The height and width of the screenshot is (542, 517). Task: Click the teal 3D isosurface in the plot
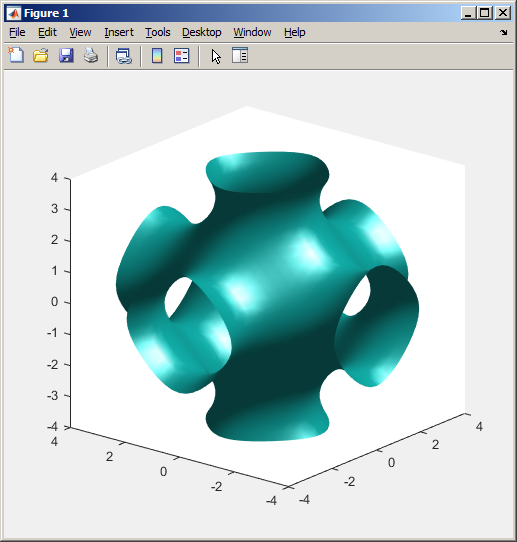[267, 297]
